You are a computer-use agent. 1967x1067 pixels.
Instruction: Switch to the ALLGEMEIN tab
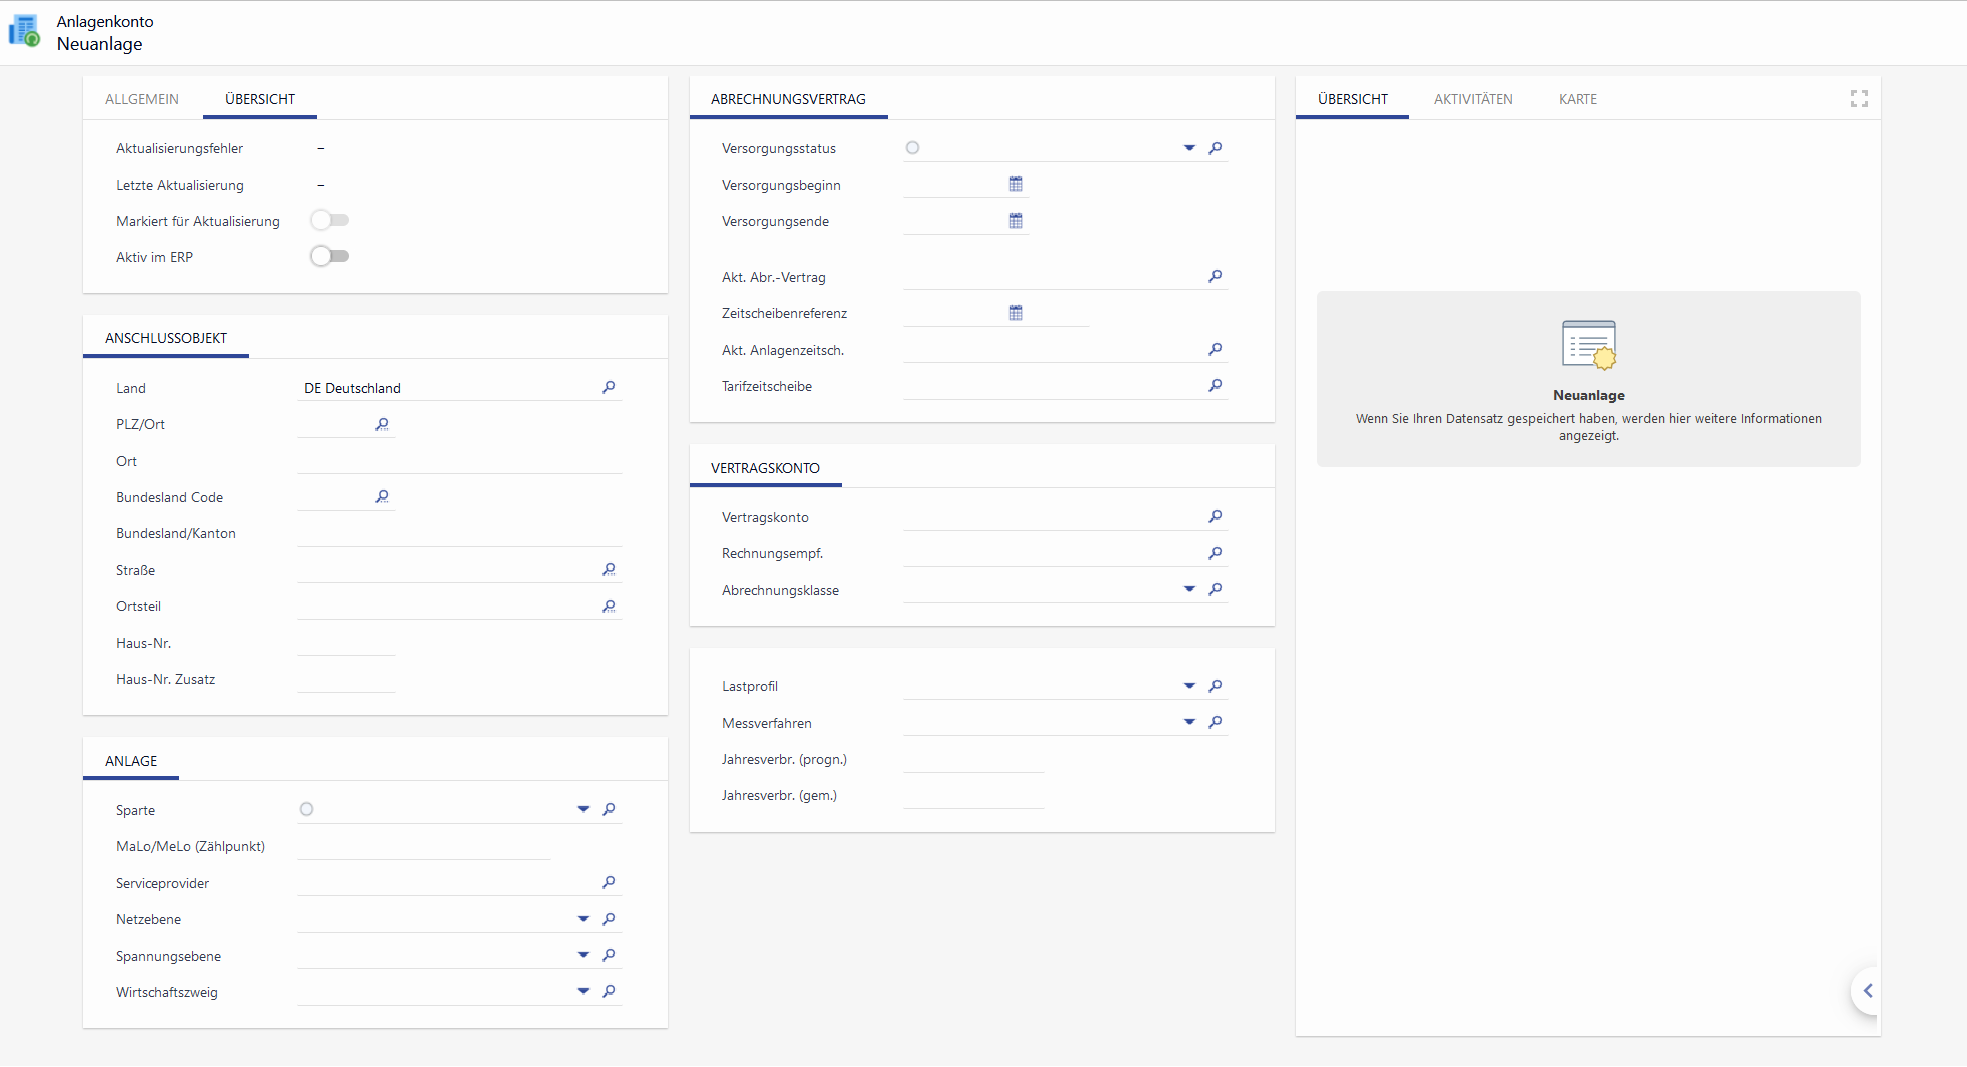pyautogui.click(x=142, y=99)
